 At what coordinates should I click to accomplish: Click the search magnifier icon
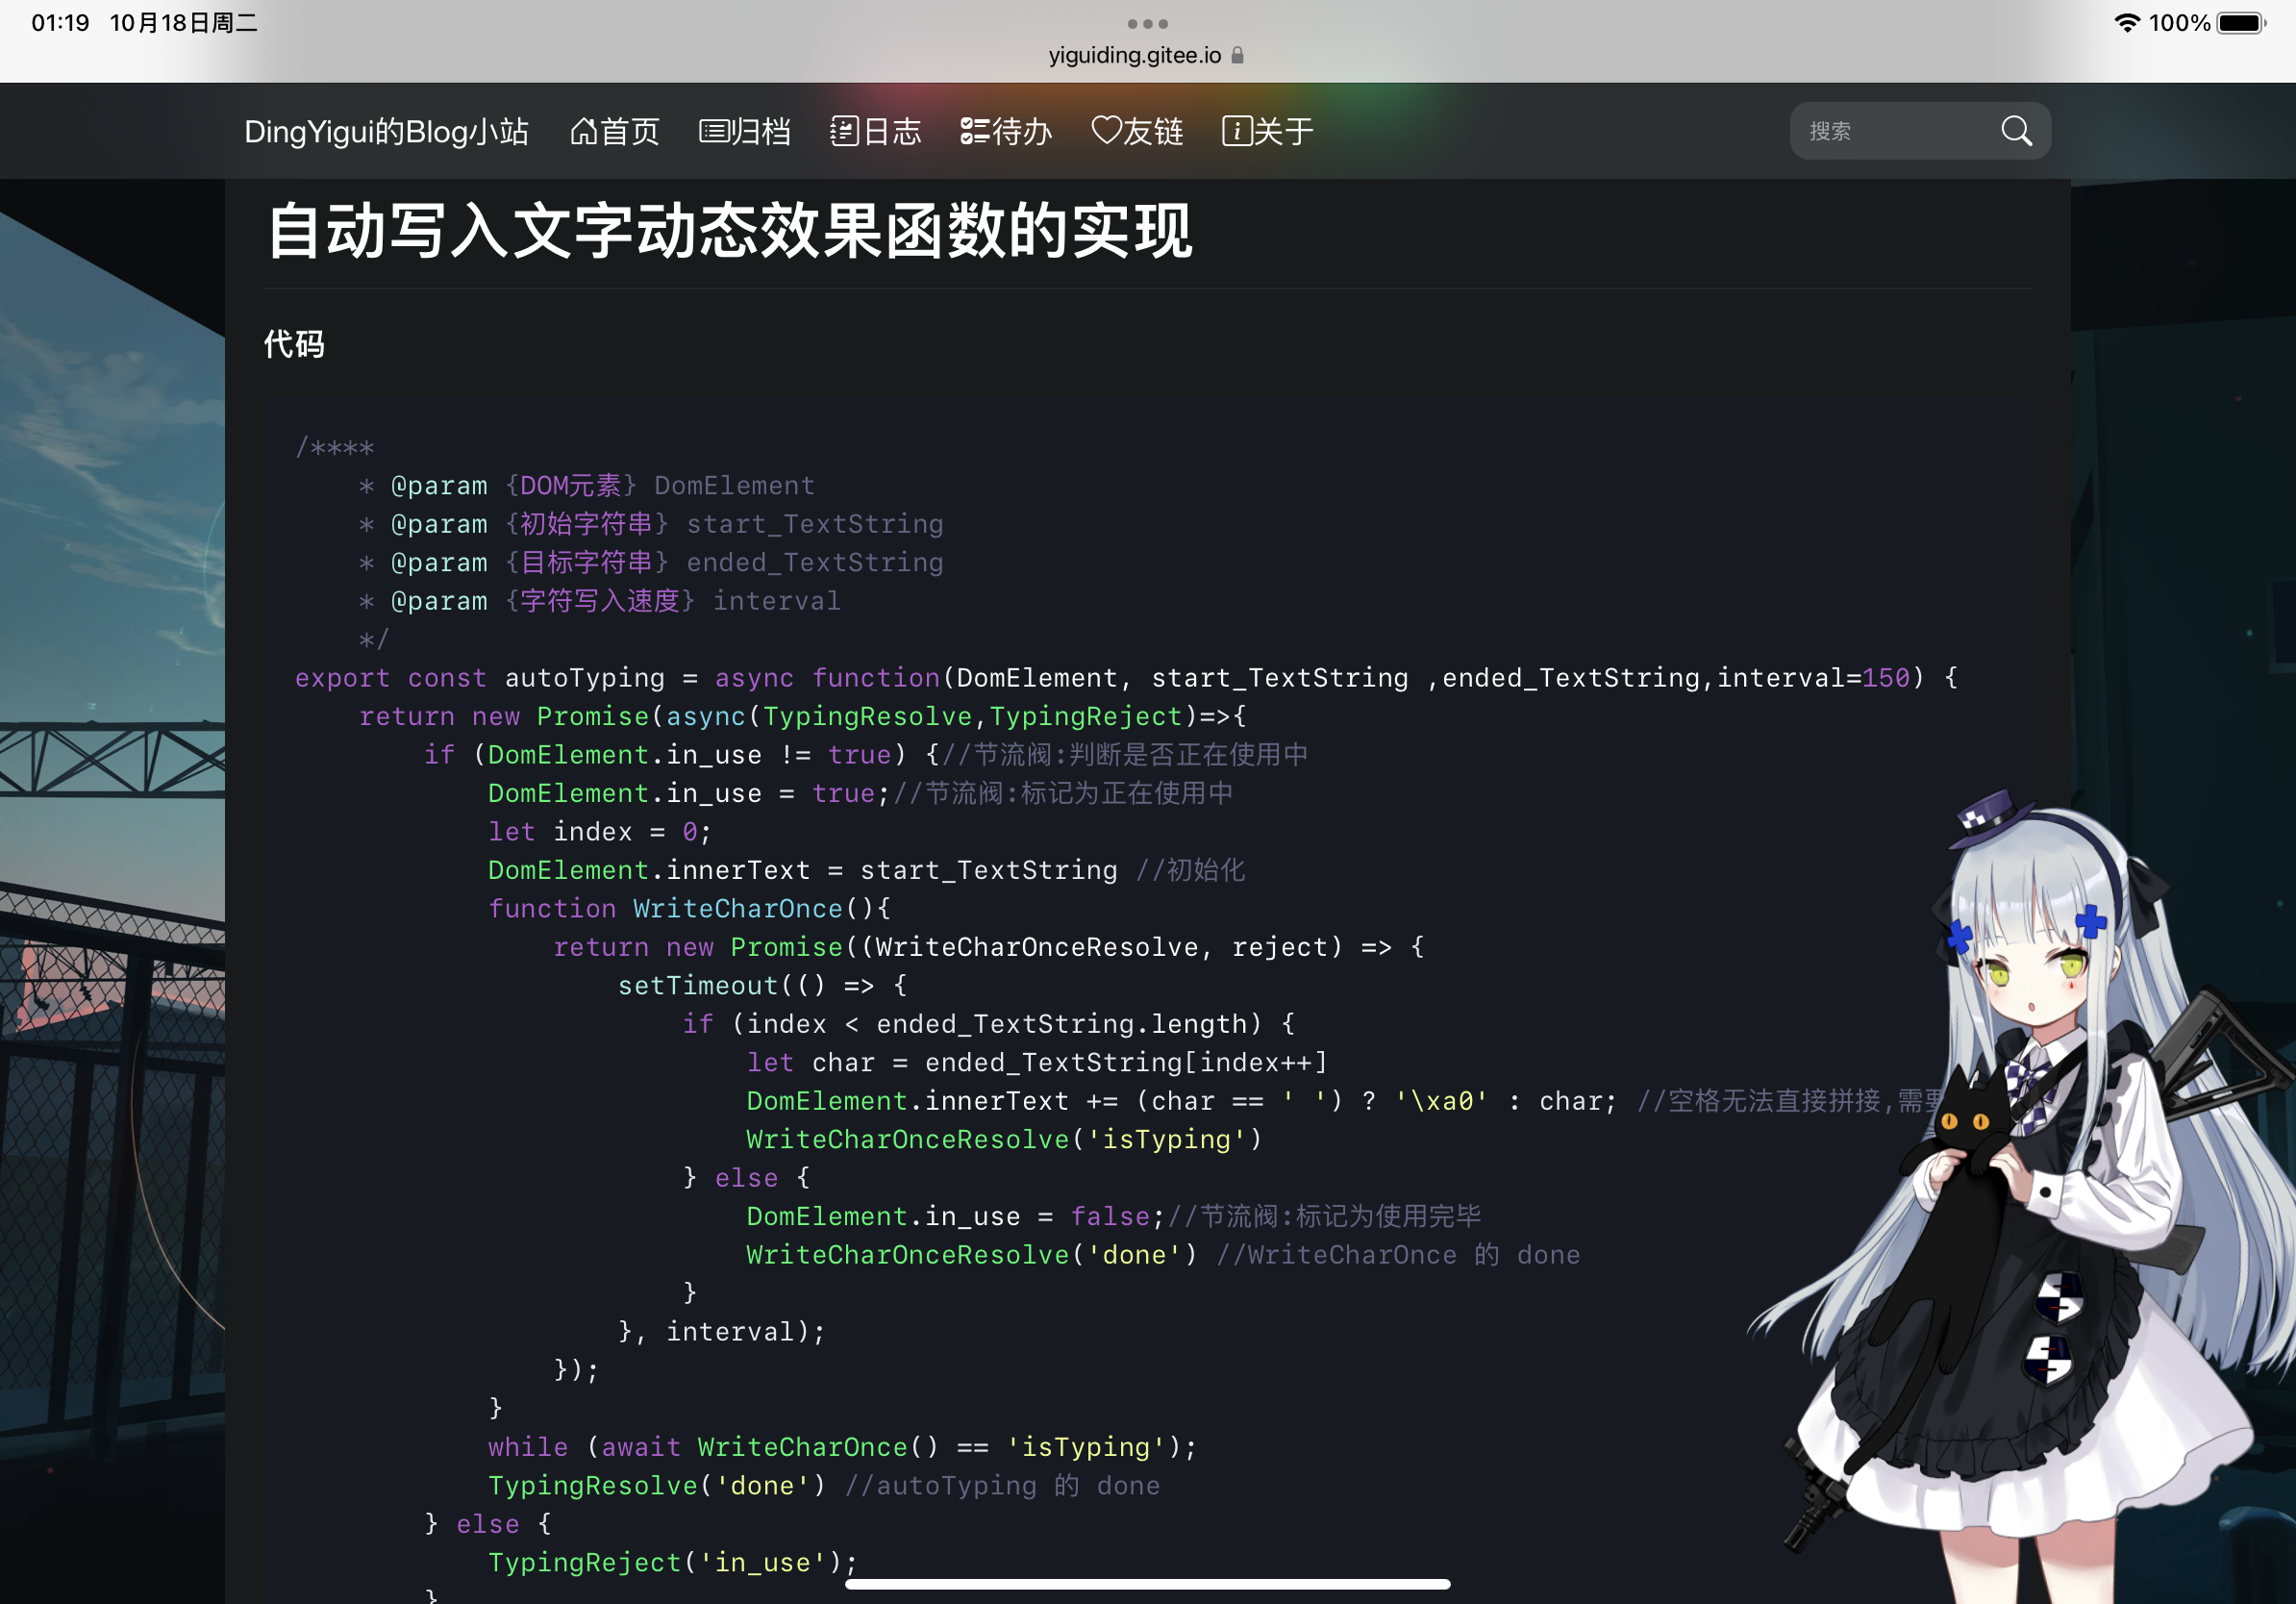2015,131
